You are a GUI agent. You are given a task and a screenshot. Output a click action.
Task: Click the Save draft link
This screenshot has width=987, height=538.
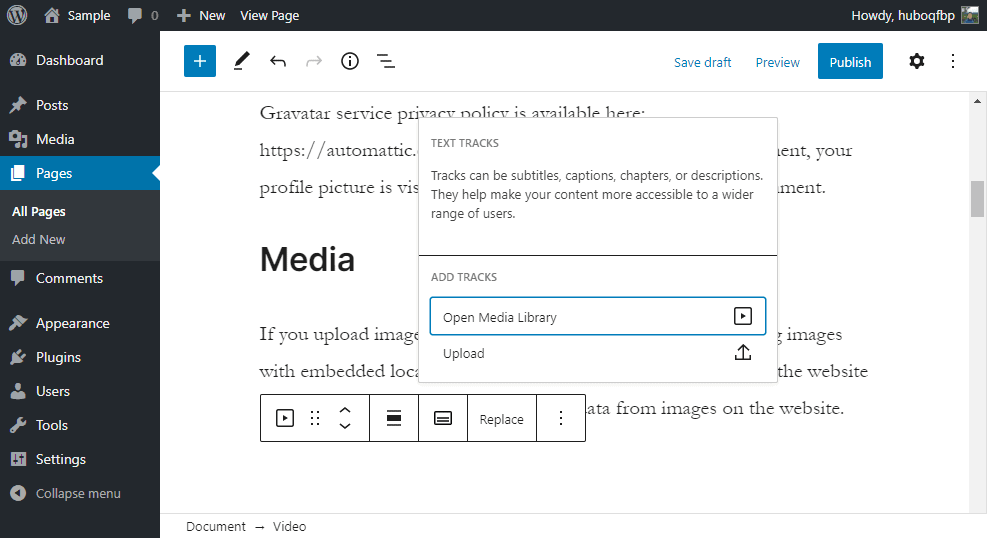click(x=702, y=62)
